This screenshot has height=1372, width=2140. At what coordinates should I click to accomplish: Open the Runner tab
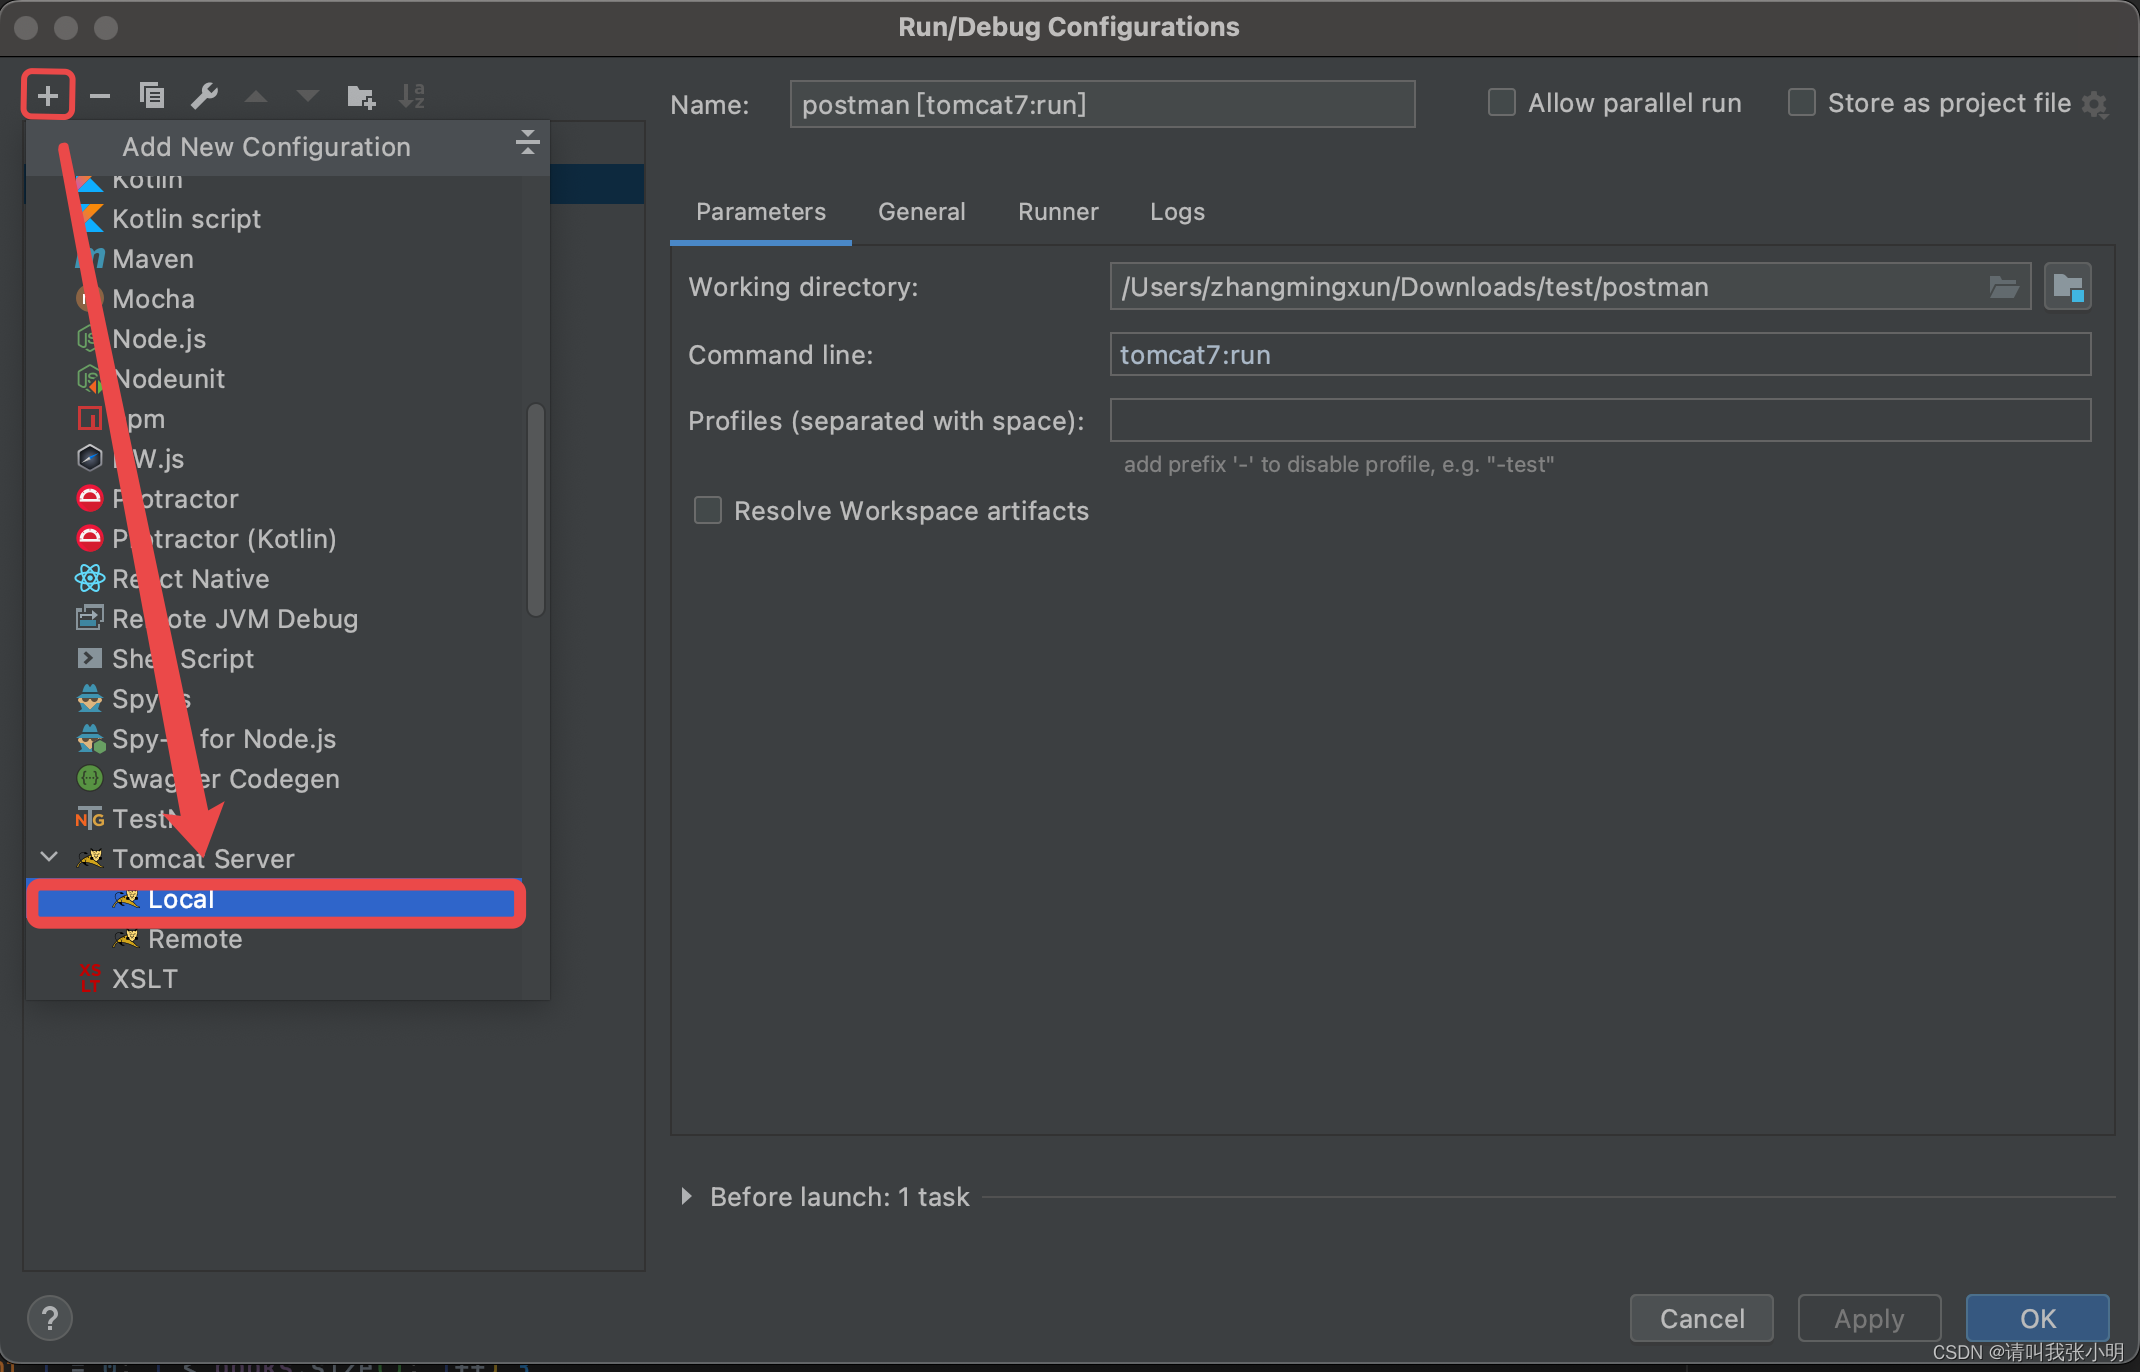coord(1057,212)
